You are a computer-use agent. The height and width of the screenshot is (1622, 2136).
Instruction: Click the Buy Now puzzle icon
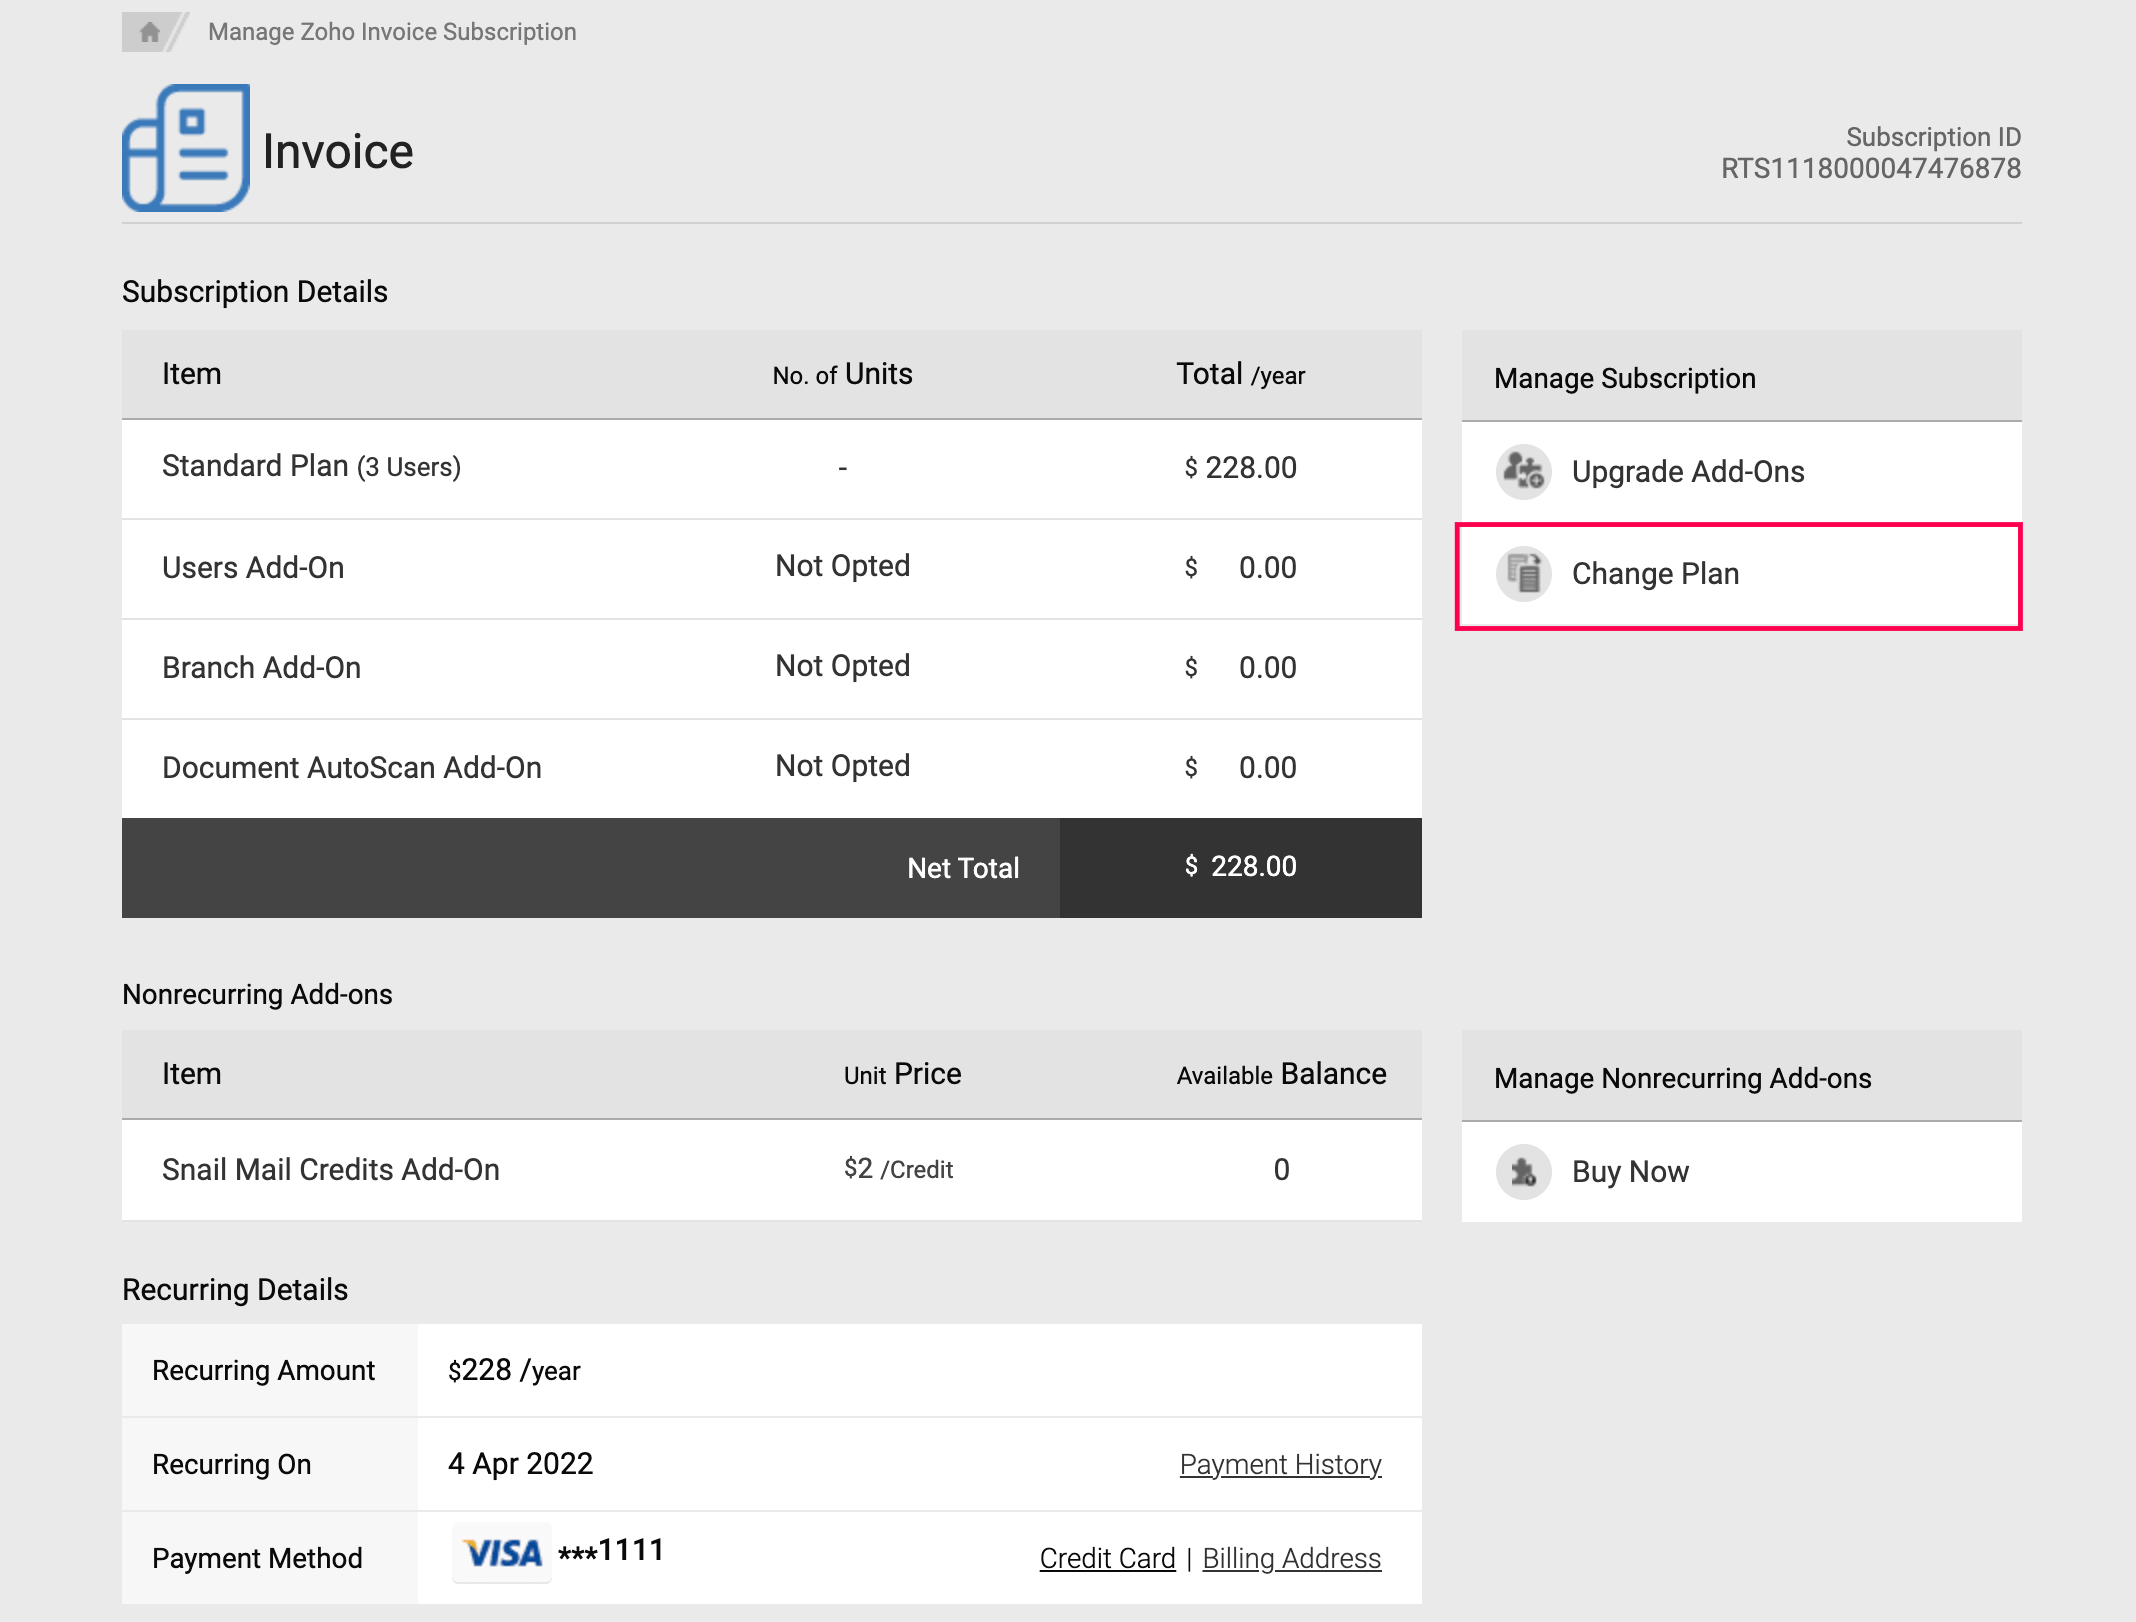click(1523, 1171)
